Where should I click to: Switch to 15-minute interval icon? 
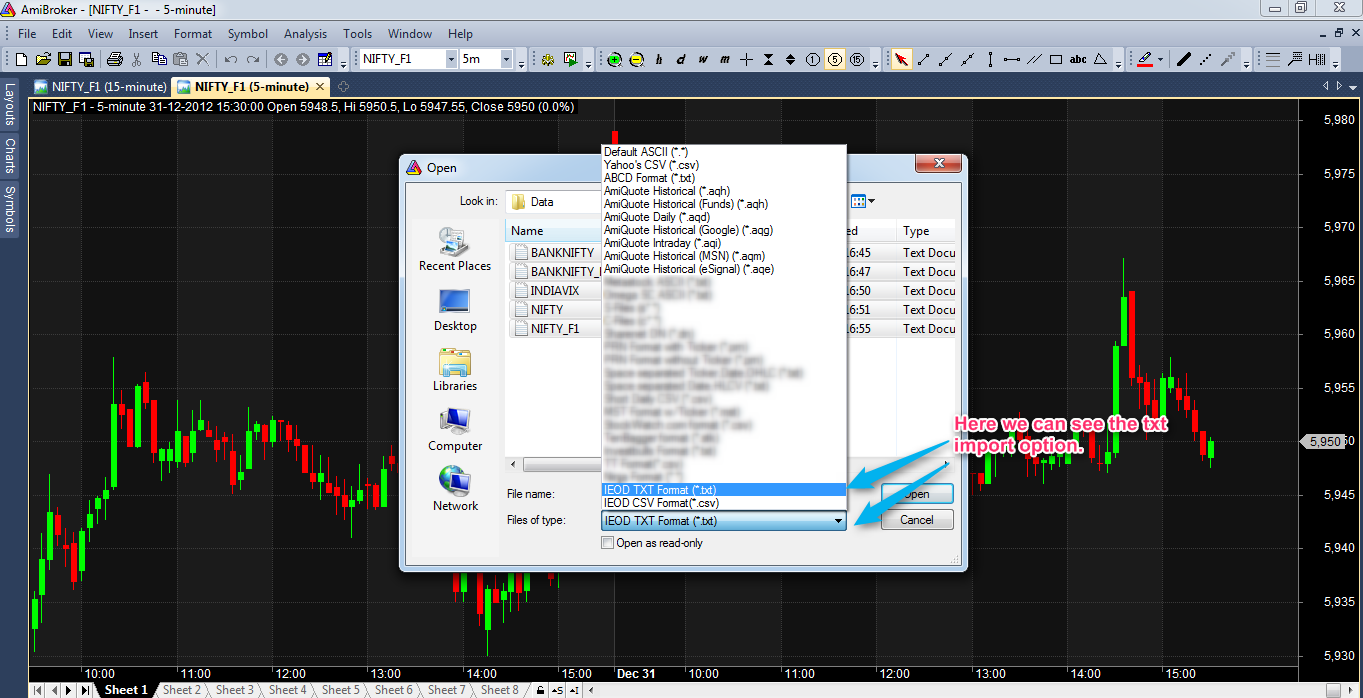click(x=857, y=59)
